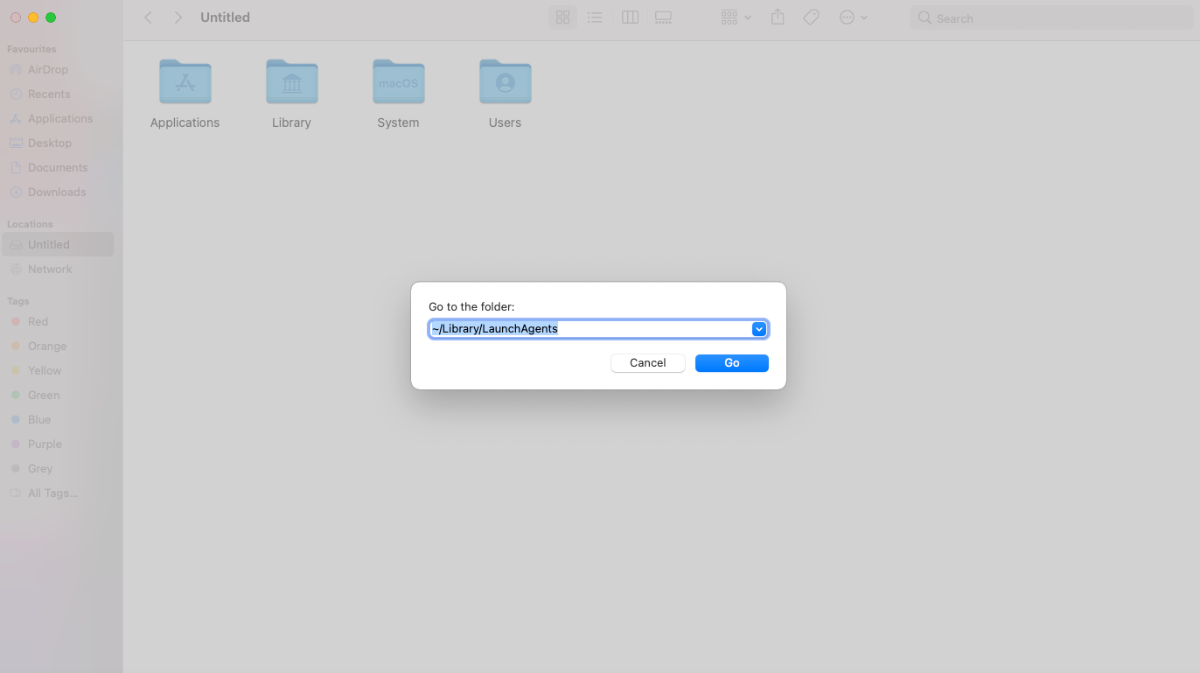Switch to column view mode
Image resolution: width=1200 pixels, height=673 pixels.
[x=629, y=17]
